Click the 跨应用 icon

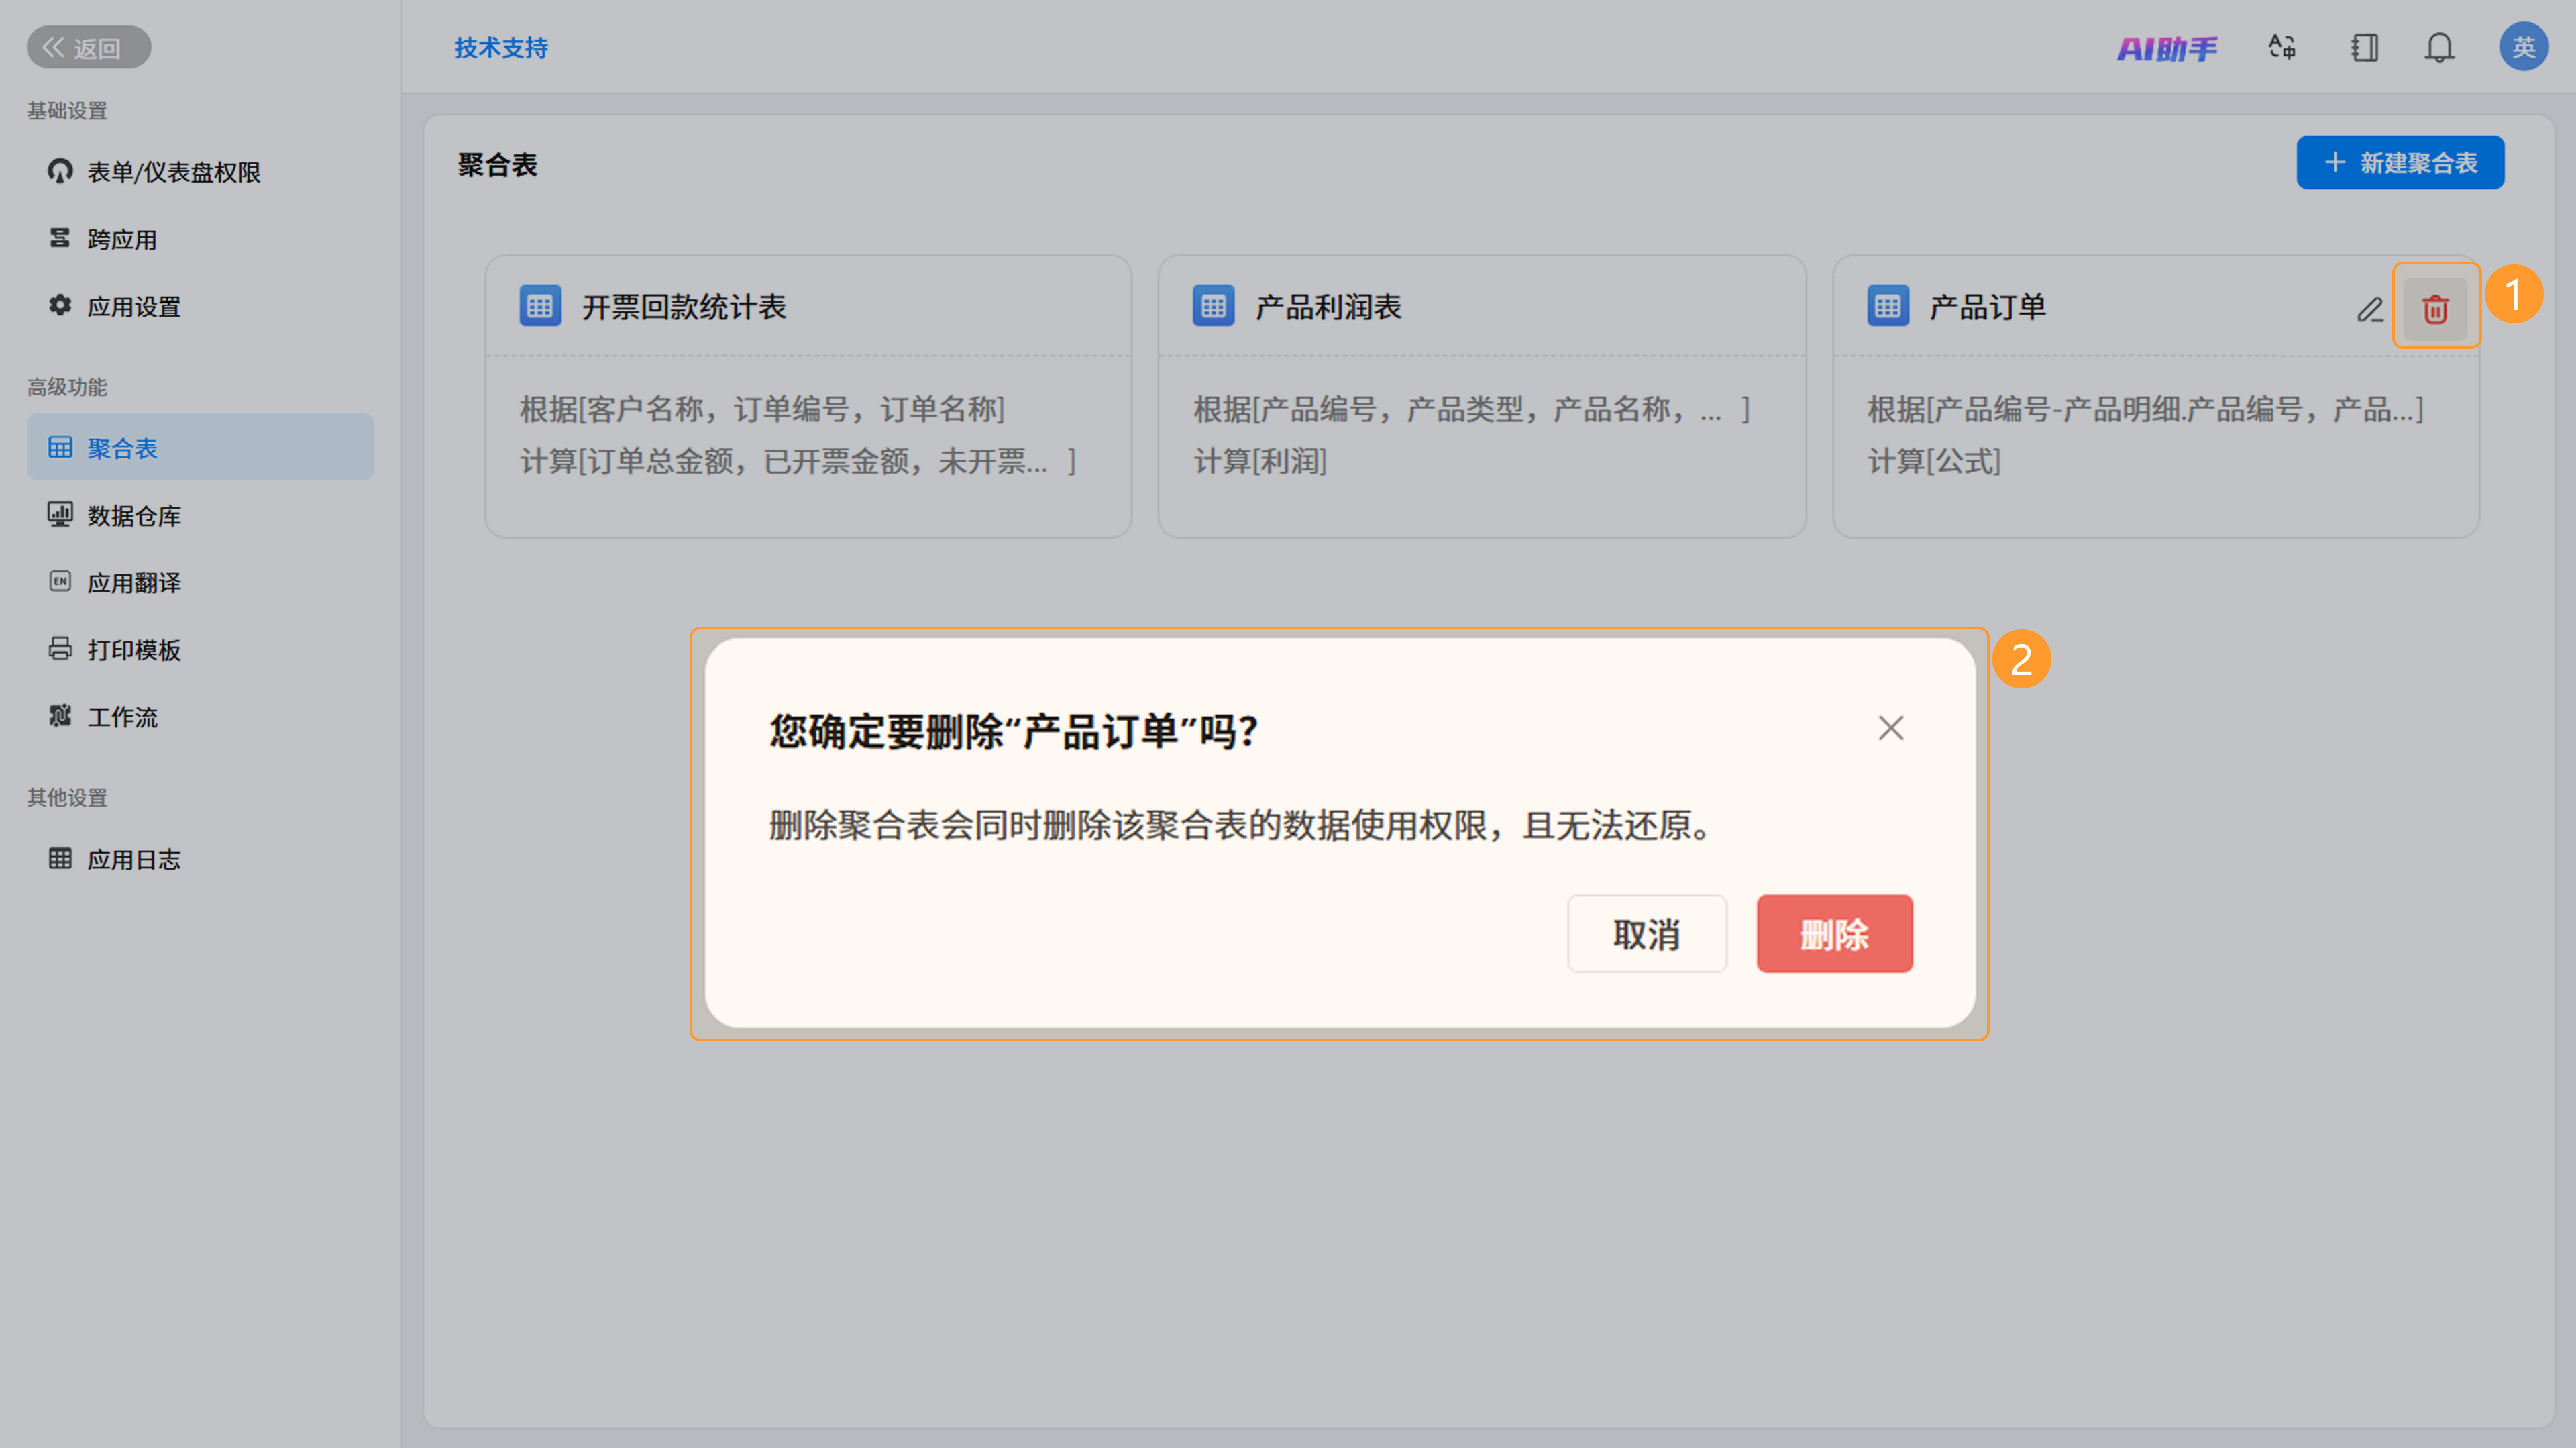[x=60, y=238]
